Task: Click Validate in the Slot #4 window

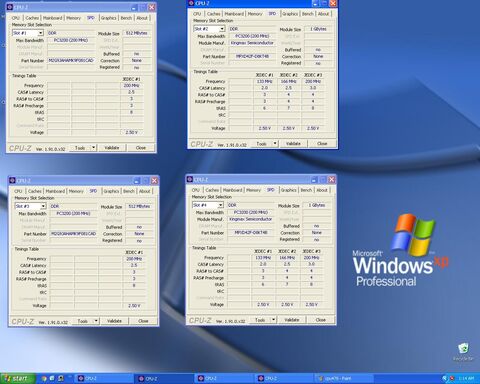Action: point(292,320)
